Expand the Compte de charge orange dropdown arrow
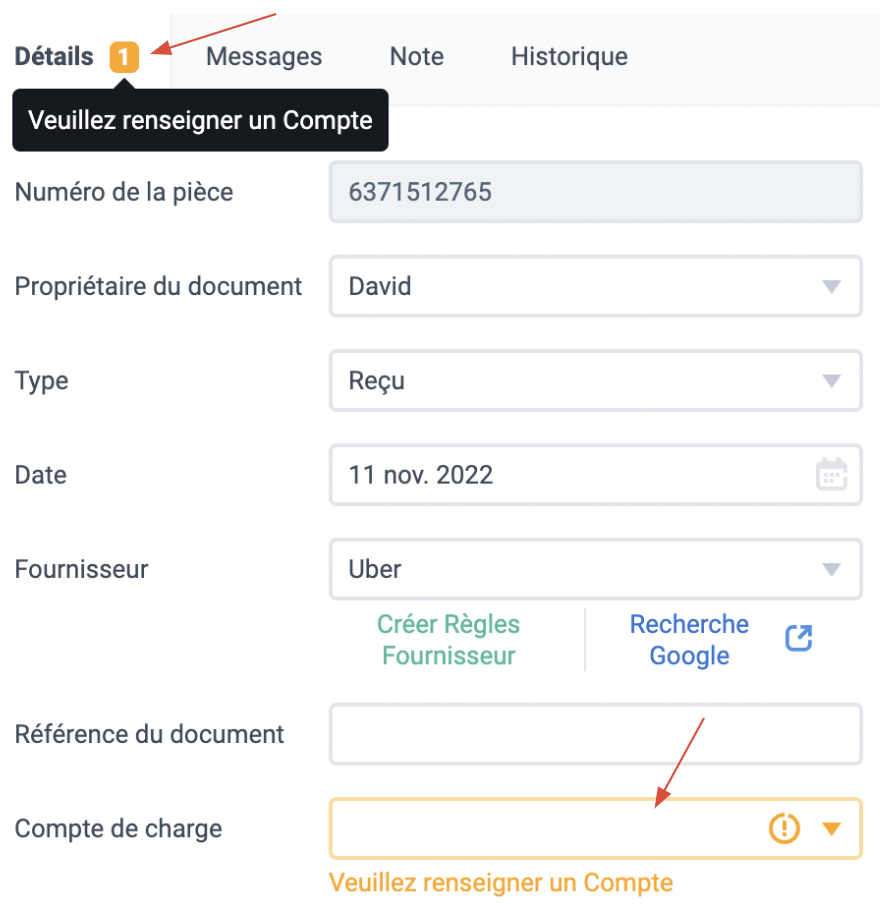Viewport: 880px width, 904px height. [x=832, y=829]
